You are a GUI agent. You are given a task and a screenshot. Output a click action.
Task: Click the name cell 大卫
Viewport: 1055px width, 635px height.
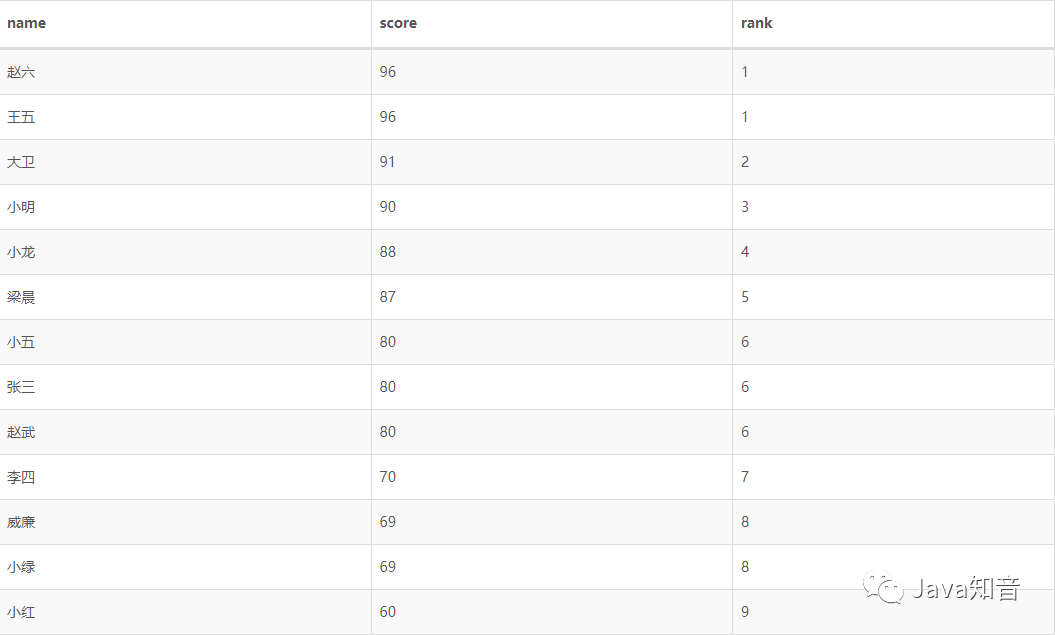21,162
